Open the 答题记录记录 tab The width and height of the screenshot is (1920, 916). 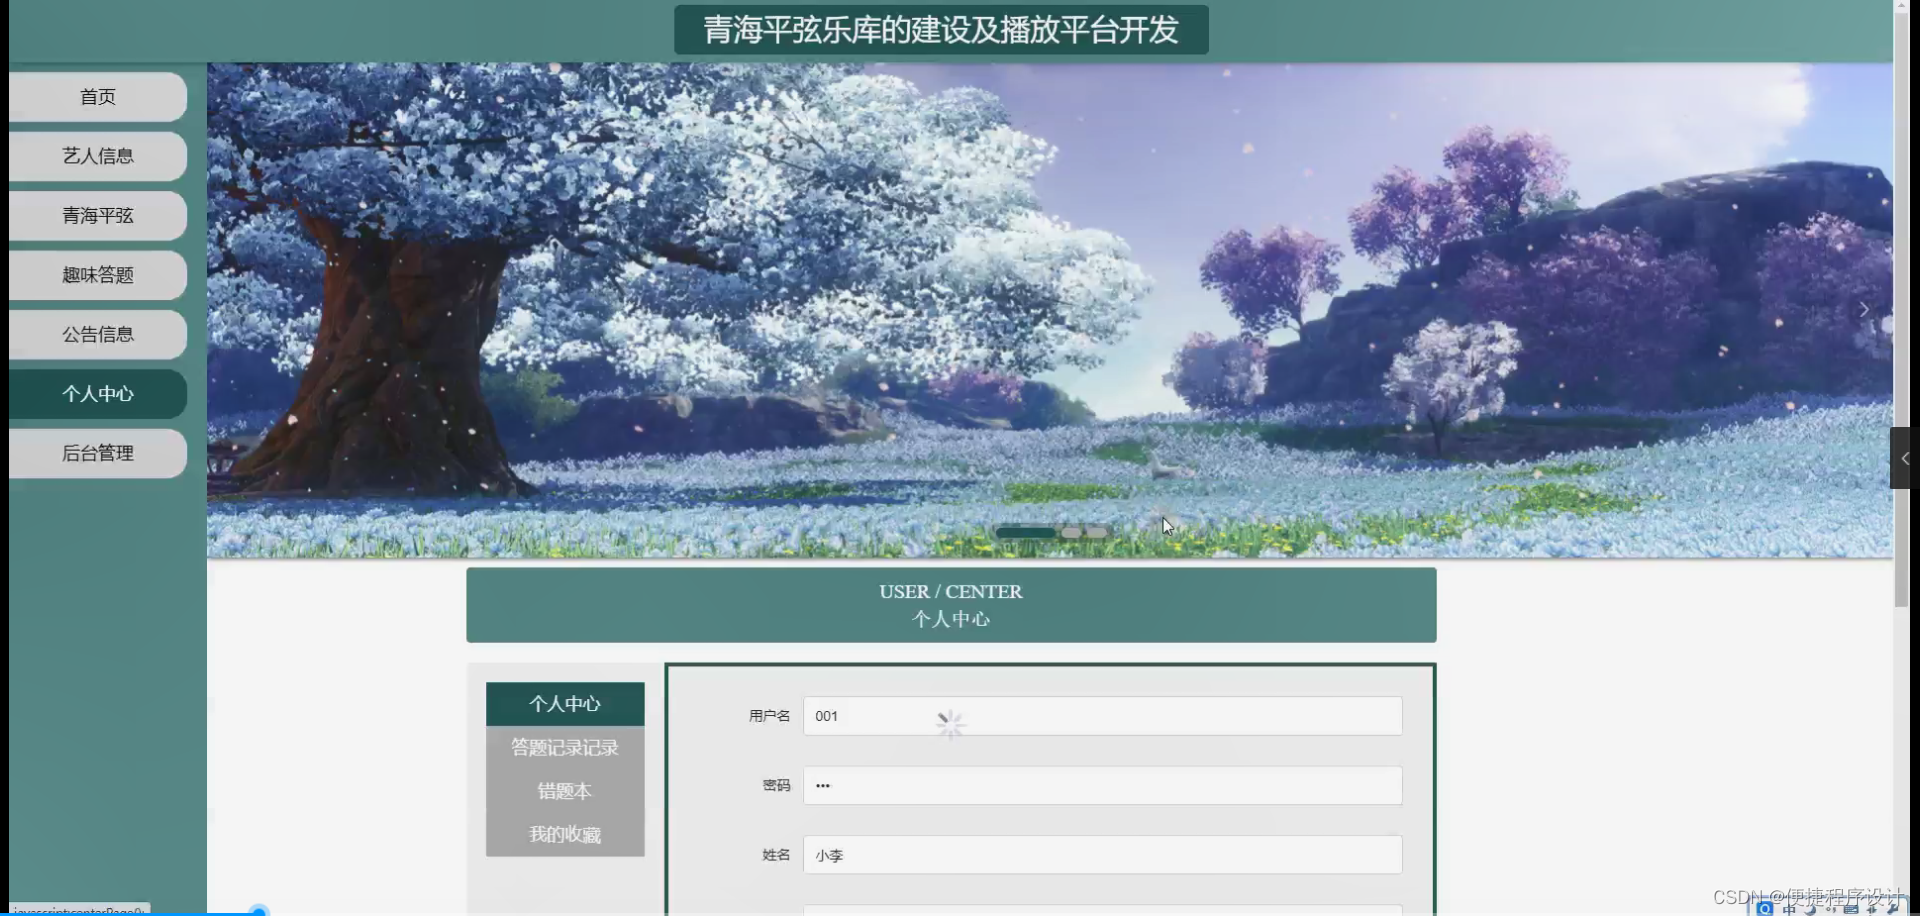(x=565, y=747)
